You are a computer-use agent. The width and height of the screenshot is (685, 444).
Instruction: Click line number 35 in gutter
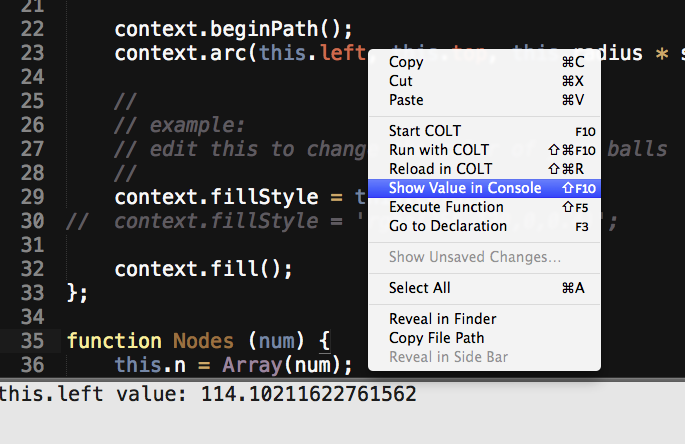(x=32, y=341)
